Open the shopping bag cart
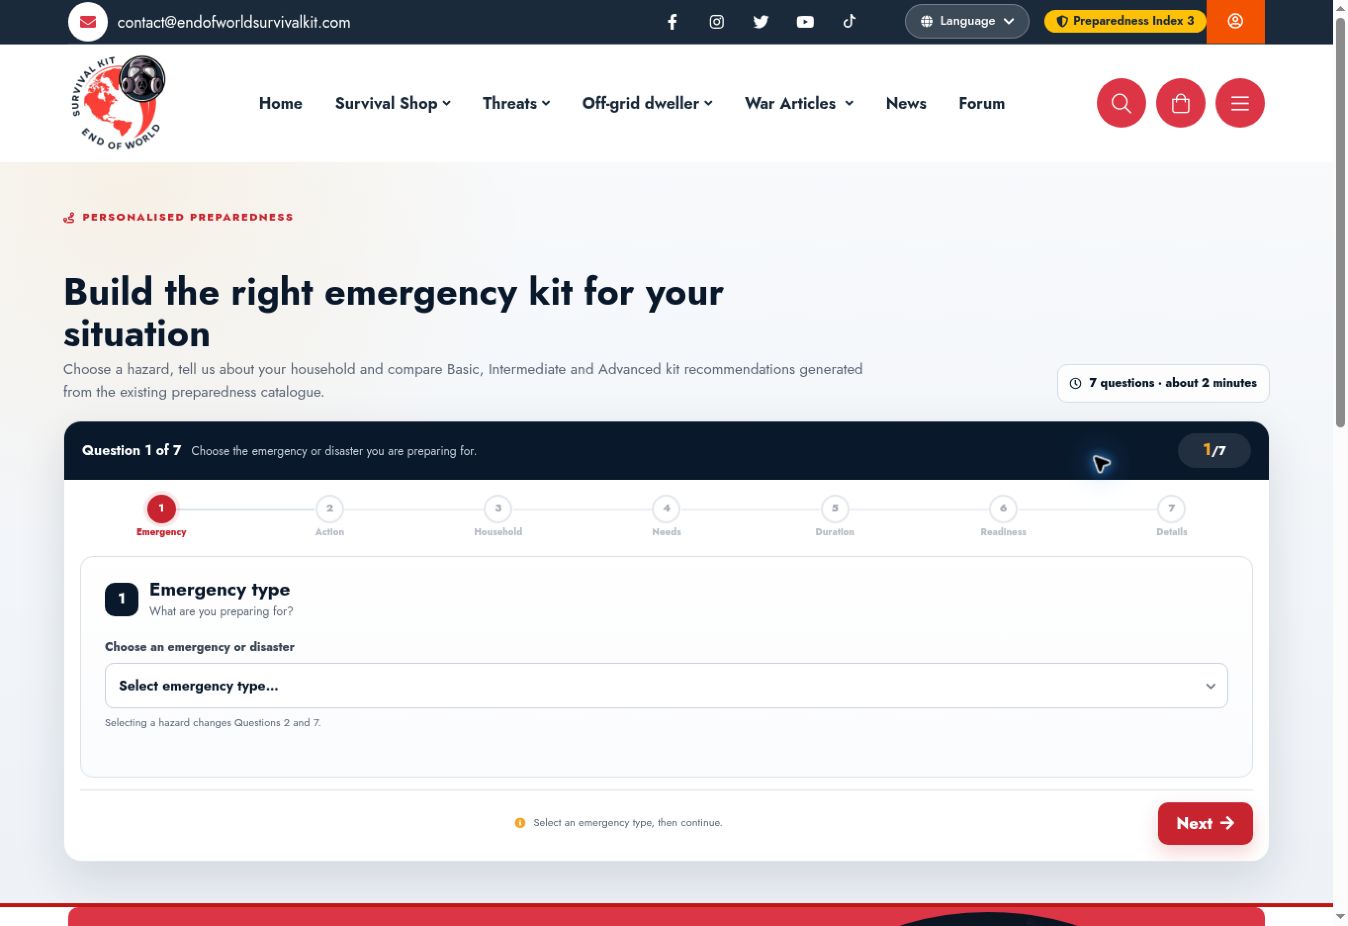The height and width of the screenshot is (926, 1348). (x=1181, y=103)
